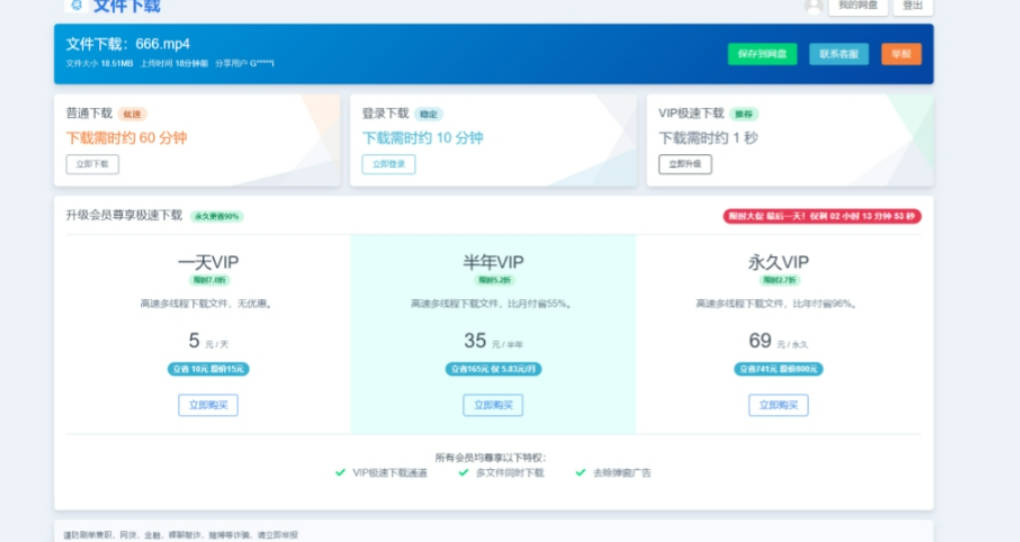The width and height of the screenshot is (1020, 542).
Task: Click the 一天VIP plan heading
Action: 208,262
